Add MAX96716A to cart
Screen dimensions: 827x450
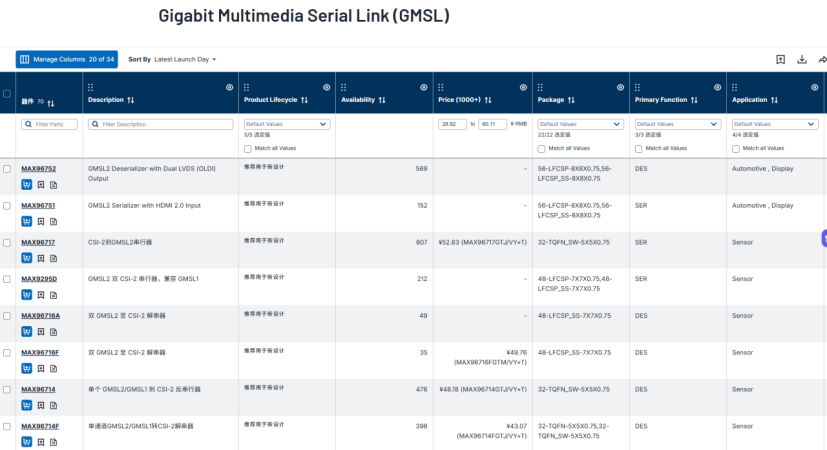26,332
